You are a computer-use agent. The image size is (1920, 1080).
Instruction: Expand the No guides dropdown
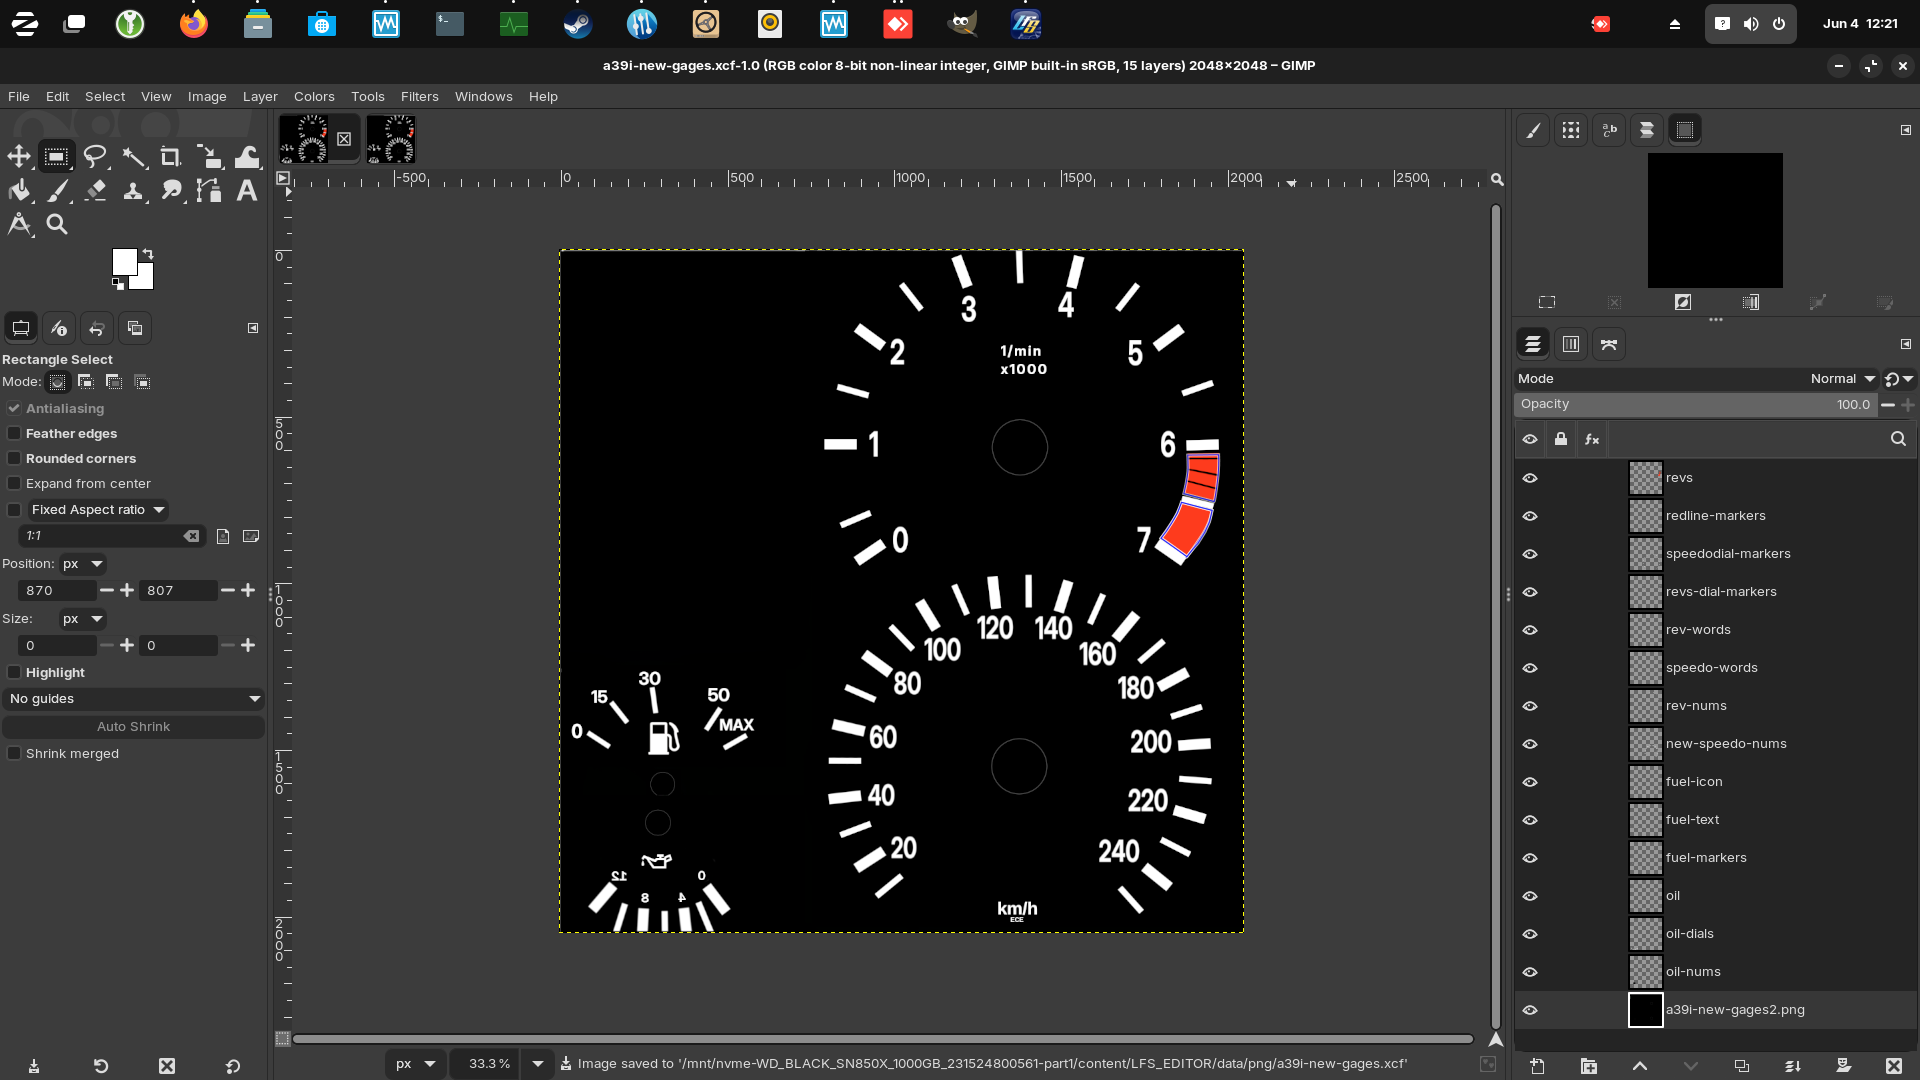(133, 699)
